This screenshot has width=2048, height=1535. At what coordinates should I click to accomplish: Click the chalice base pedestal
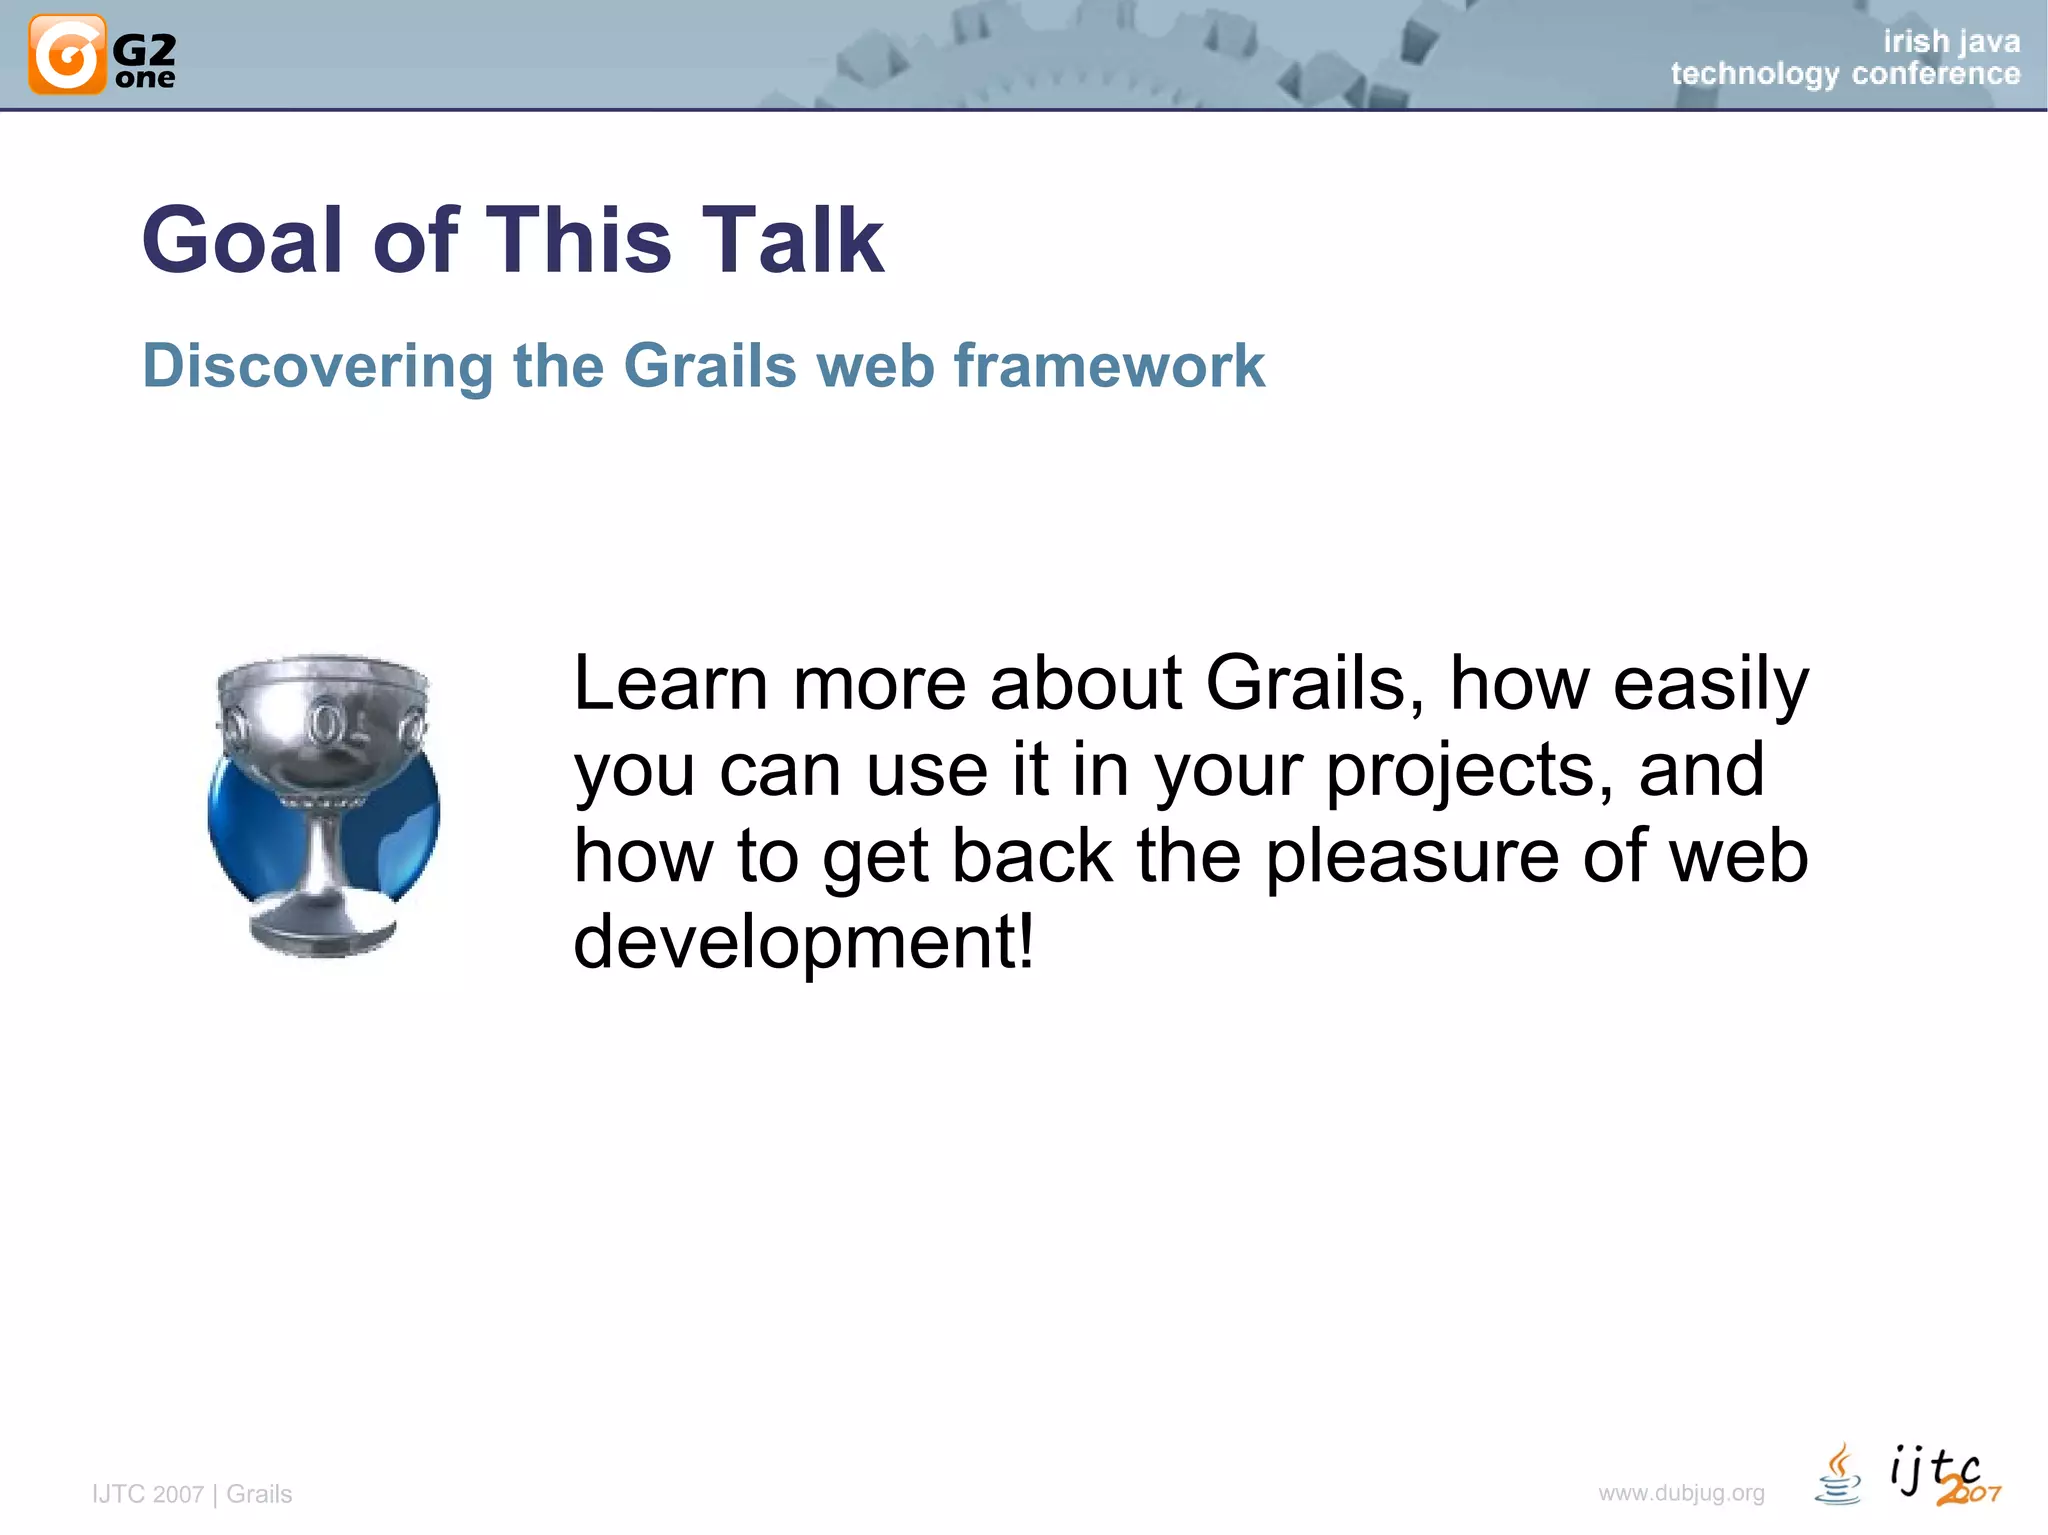click(322, 927)
